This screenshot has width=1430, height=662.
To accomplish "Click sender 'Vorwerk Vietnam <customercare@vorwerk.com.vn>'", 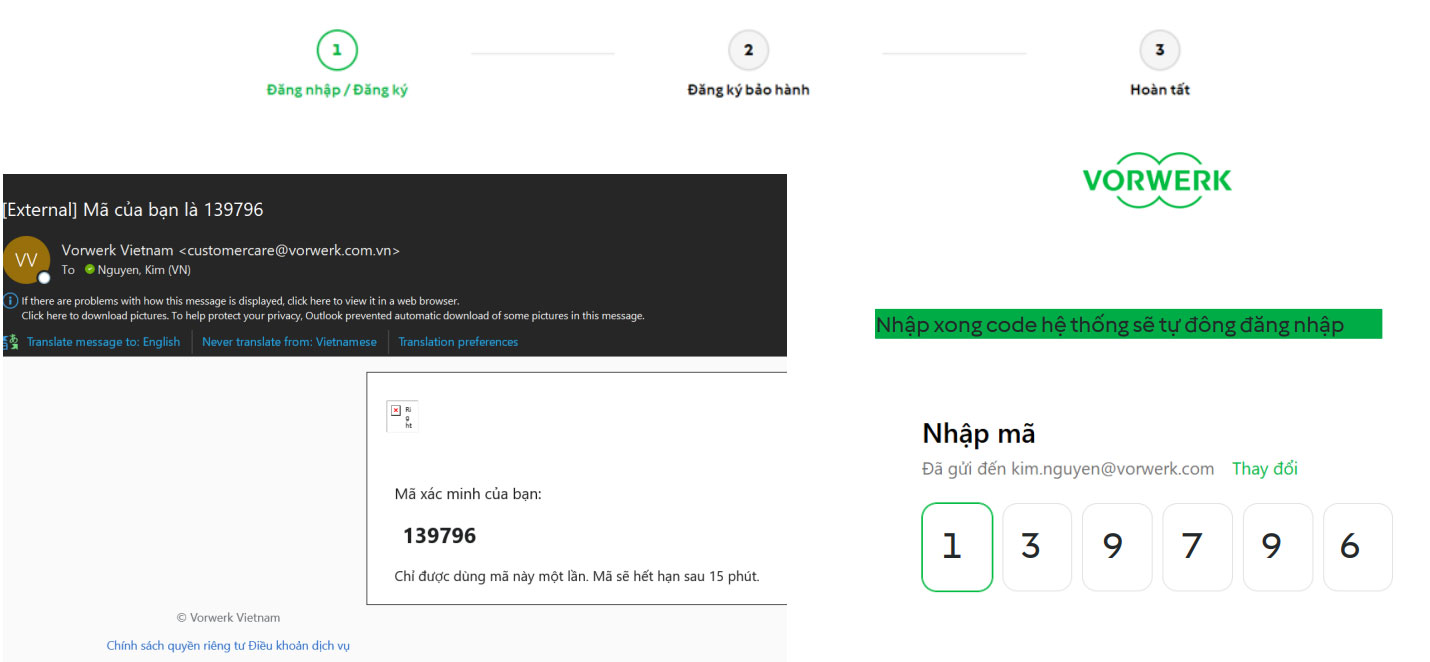I will [231, 251].
